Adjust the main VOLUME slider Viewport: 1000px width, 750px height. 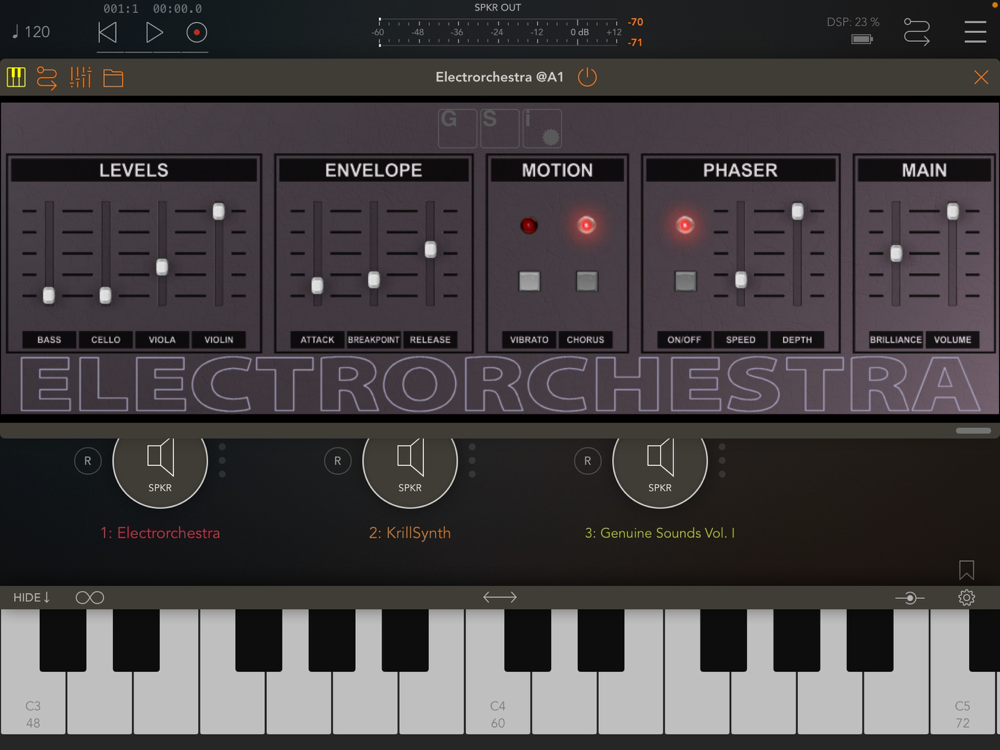(x=953, y=211)
